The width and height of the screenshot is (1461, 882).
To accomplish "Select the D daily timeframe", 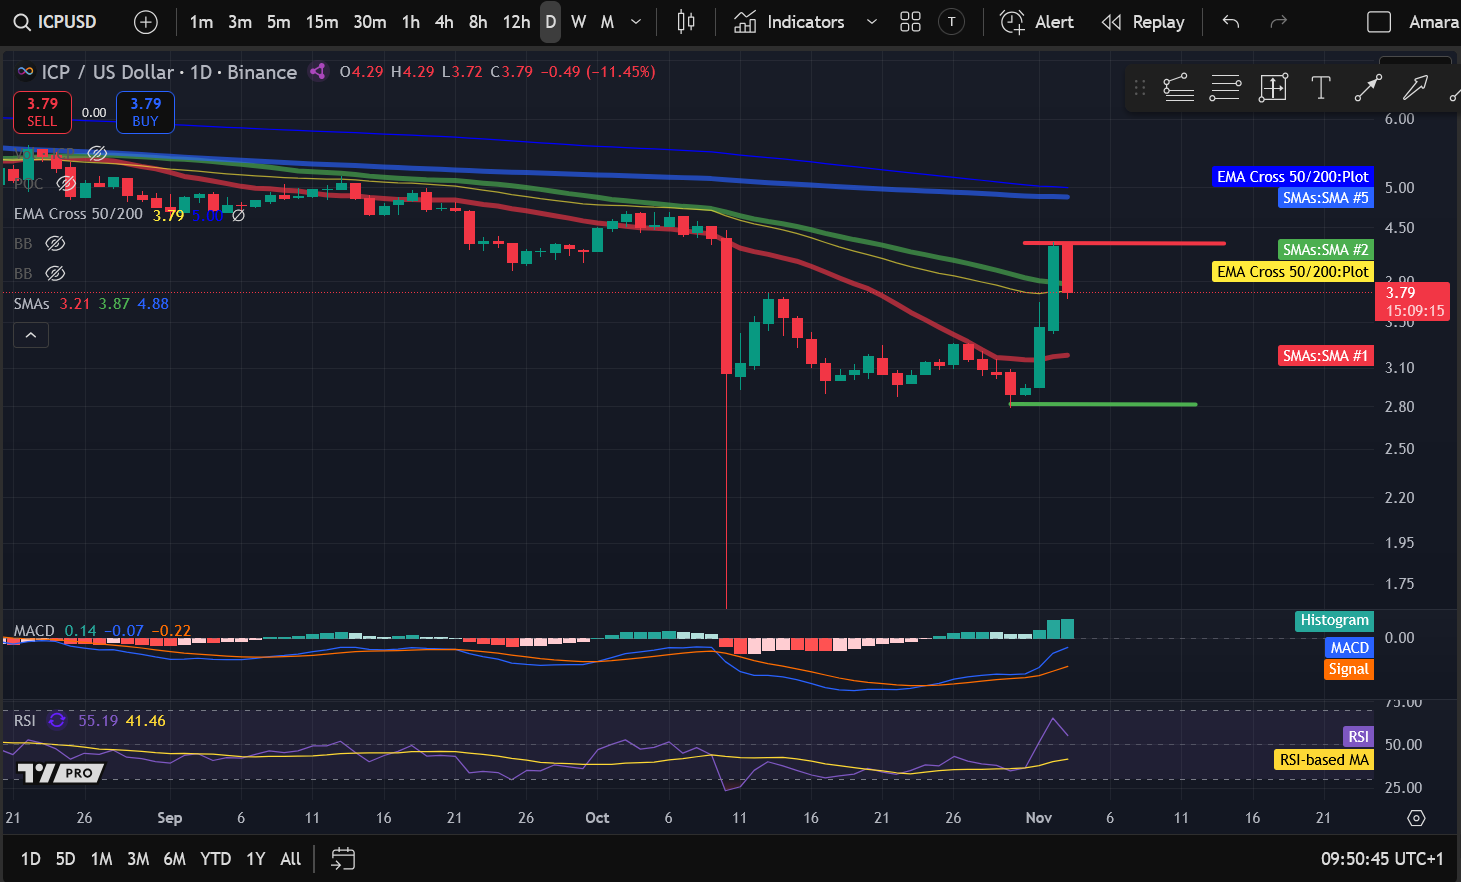I will (550, 22).
